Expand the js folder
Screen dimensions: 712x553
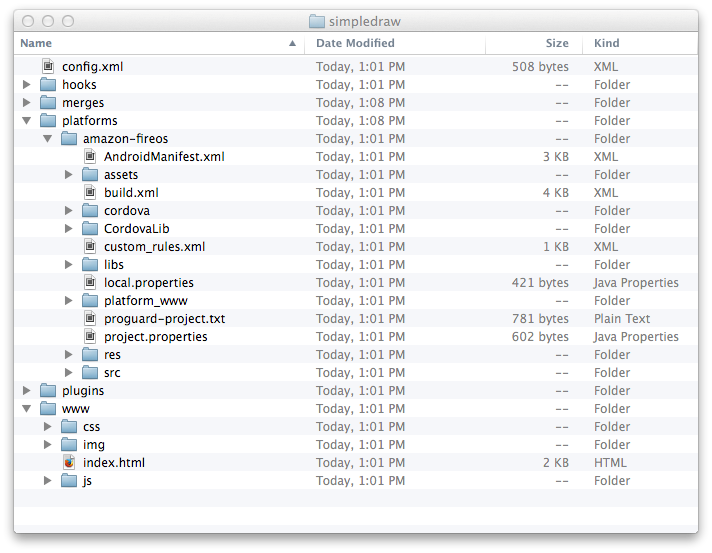[x=48, y=480]
